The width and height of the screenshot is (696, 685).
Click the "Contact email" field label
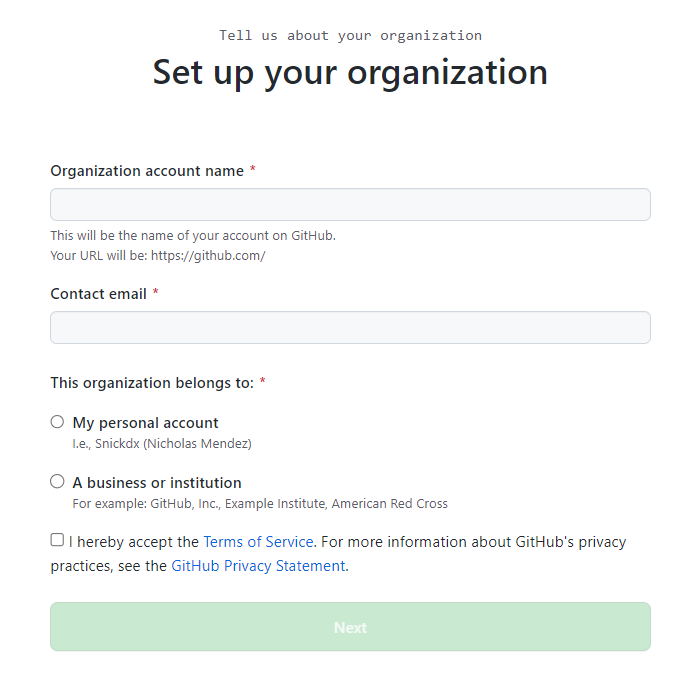pyautogui.click(x=98, y=294)
